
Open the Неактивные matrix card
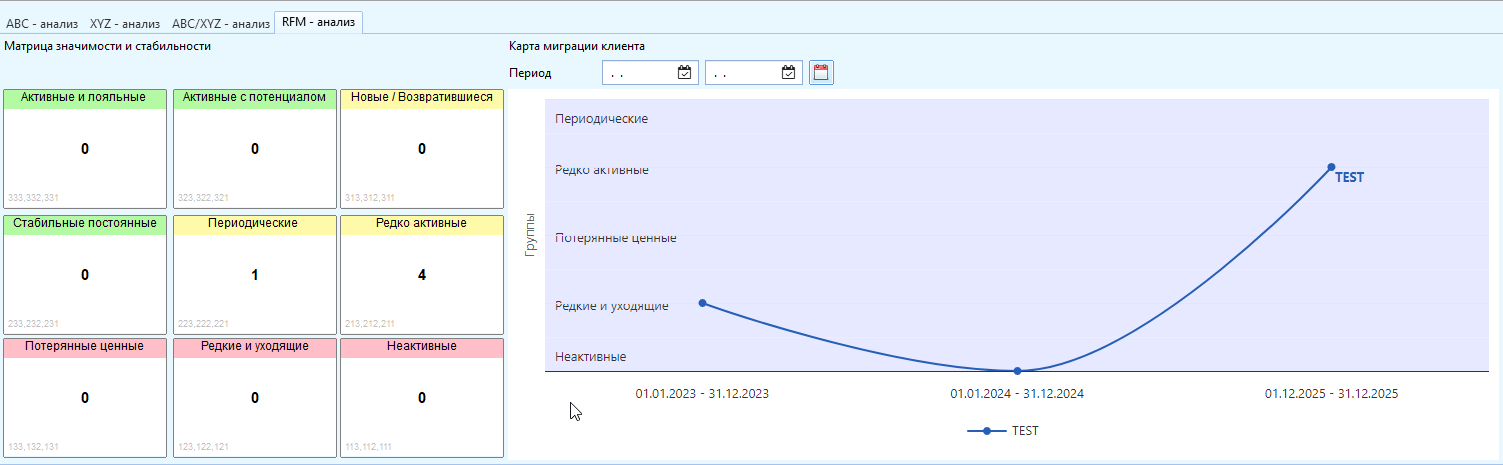pyautogui.click(x=422, y=397)
